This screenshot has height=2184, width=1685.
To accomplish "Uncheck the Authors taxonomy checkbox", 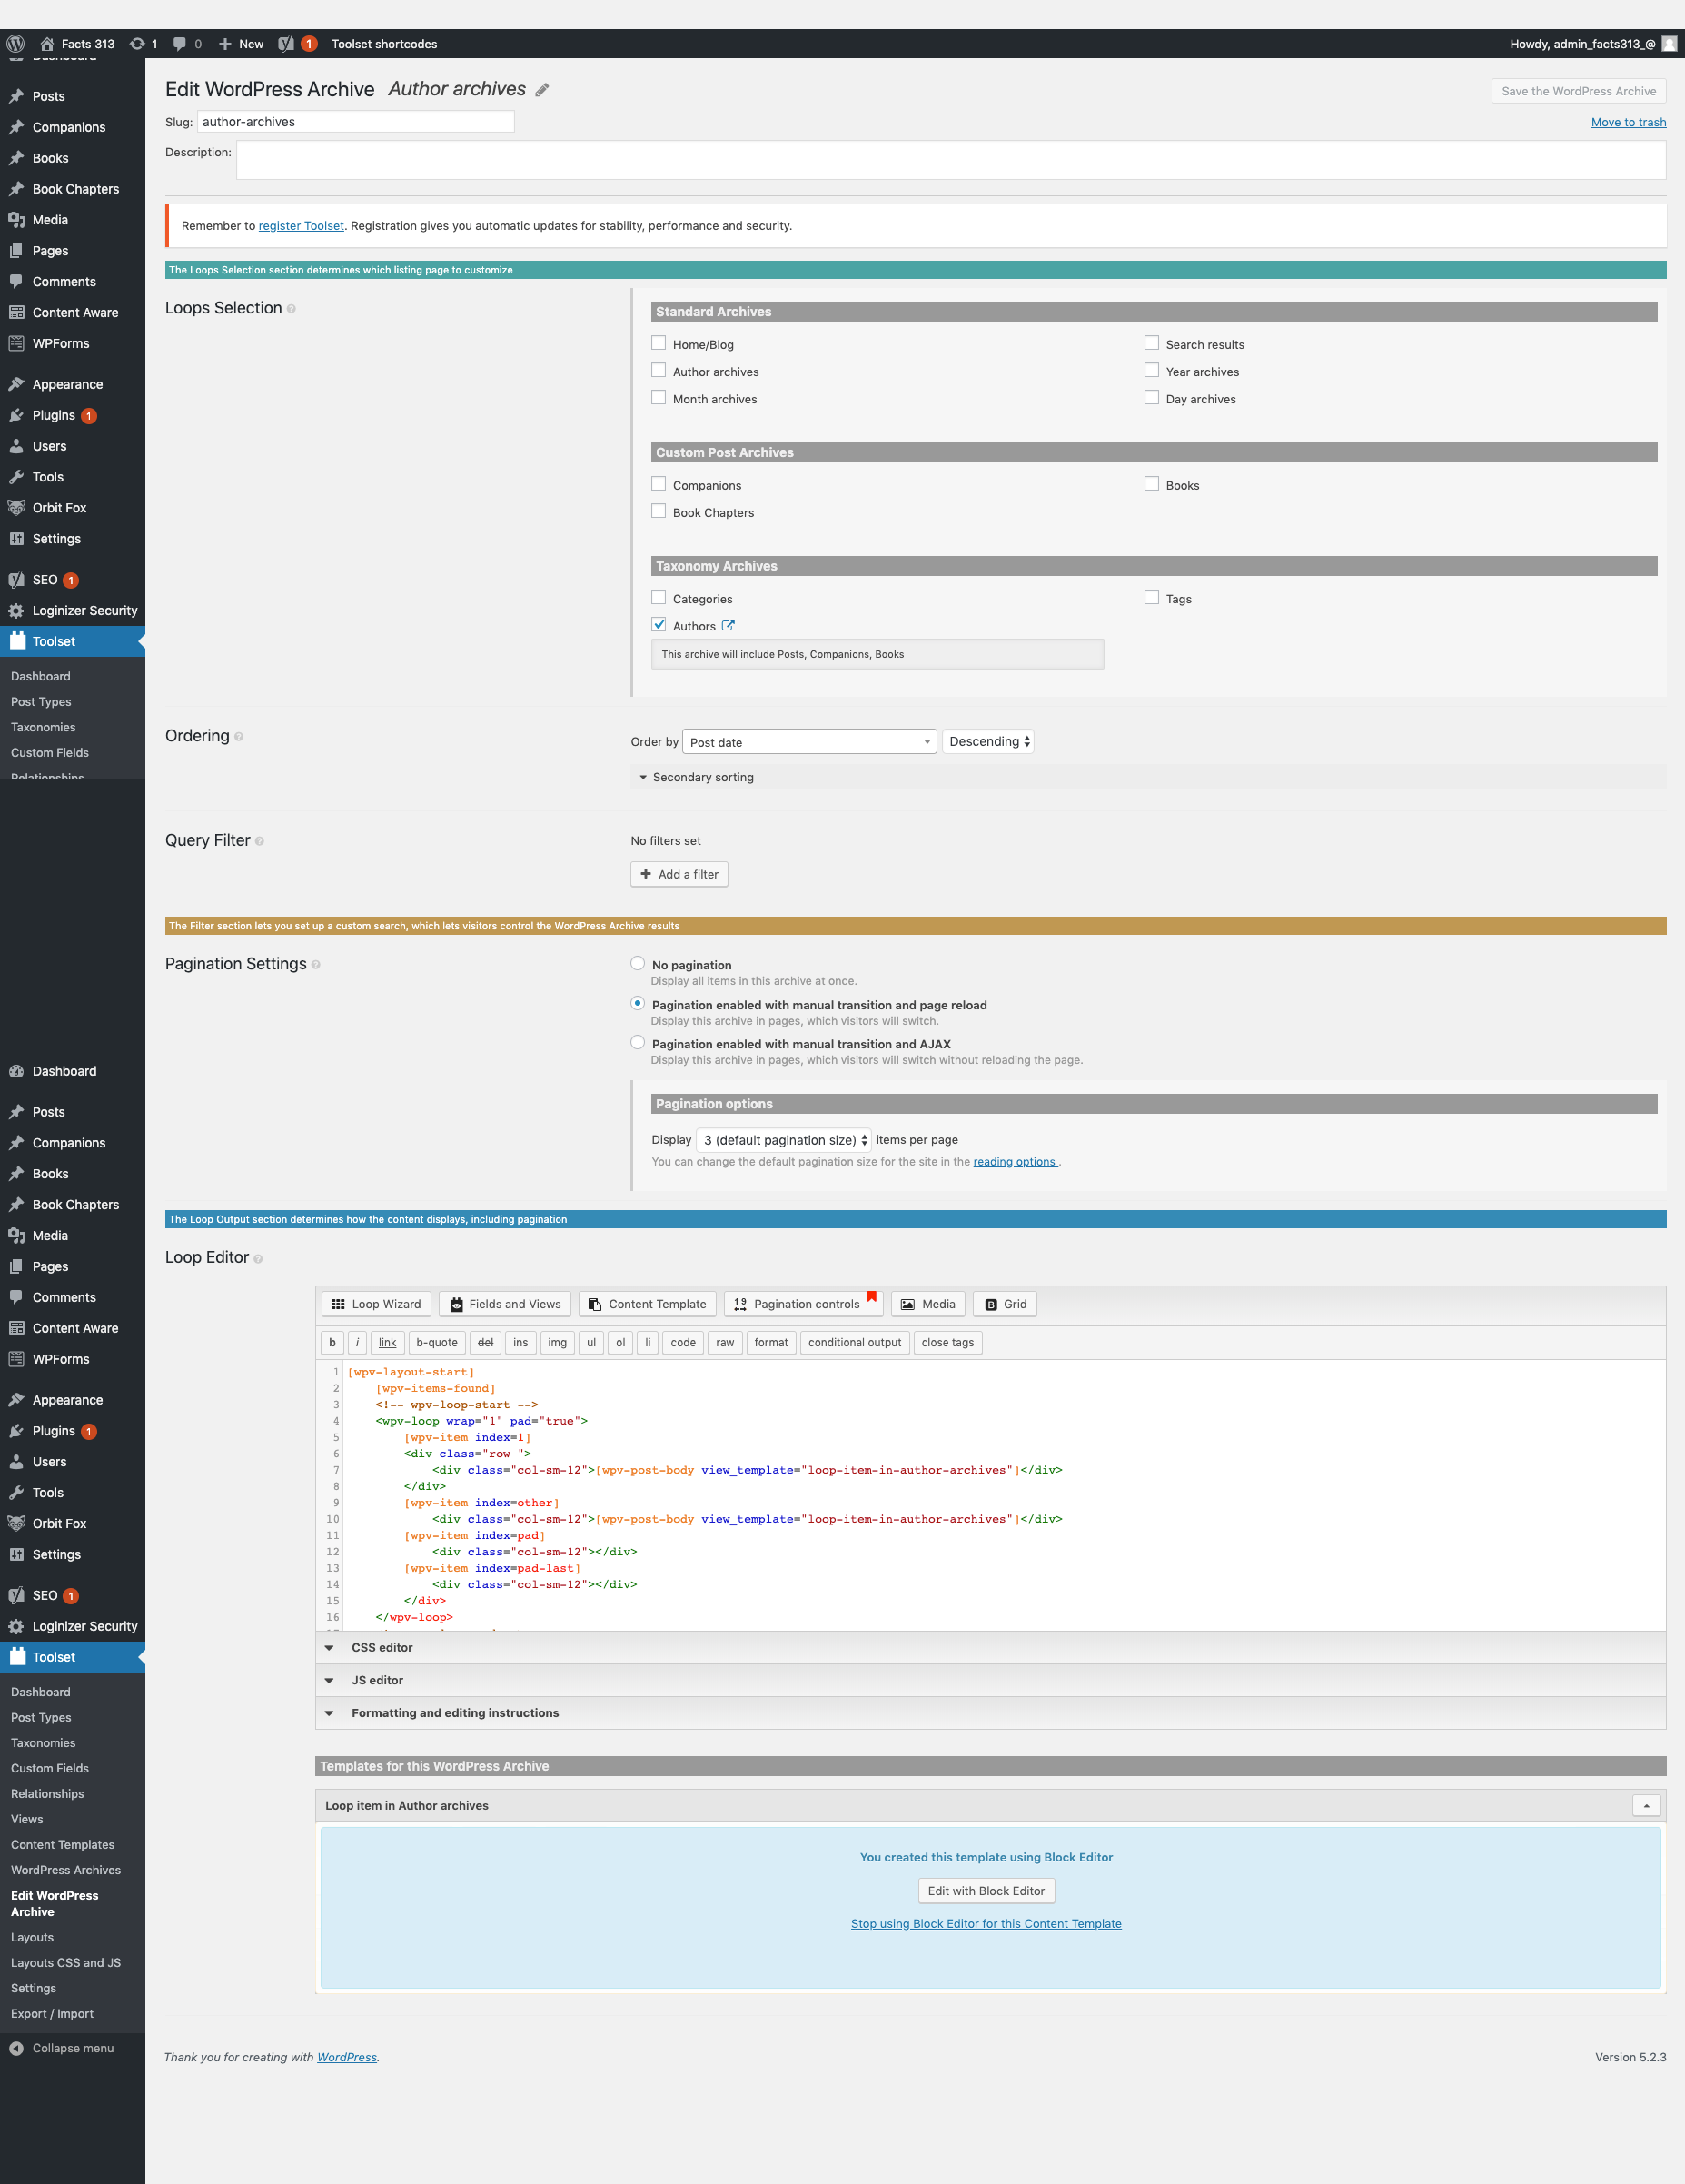I will click(x=659, y=624).
